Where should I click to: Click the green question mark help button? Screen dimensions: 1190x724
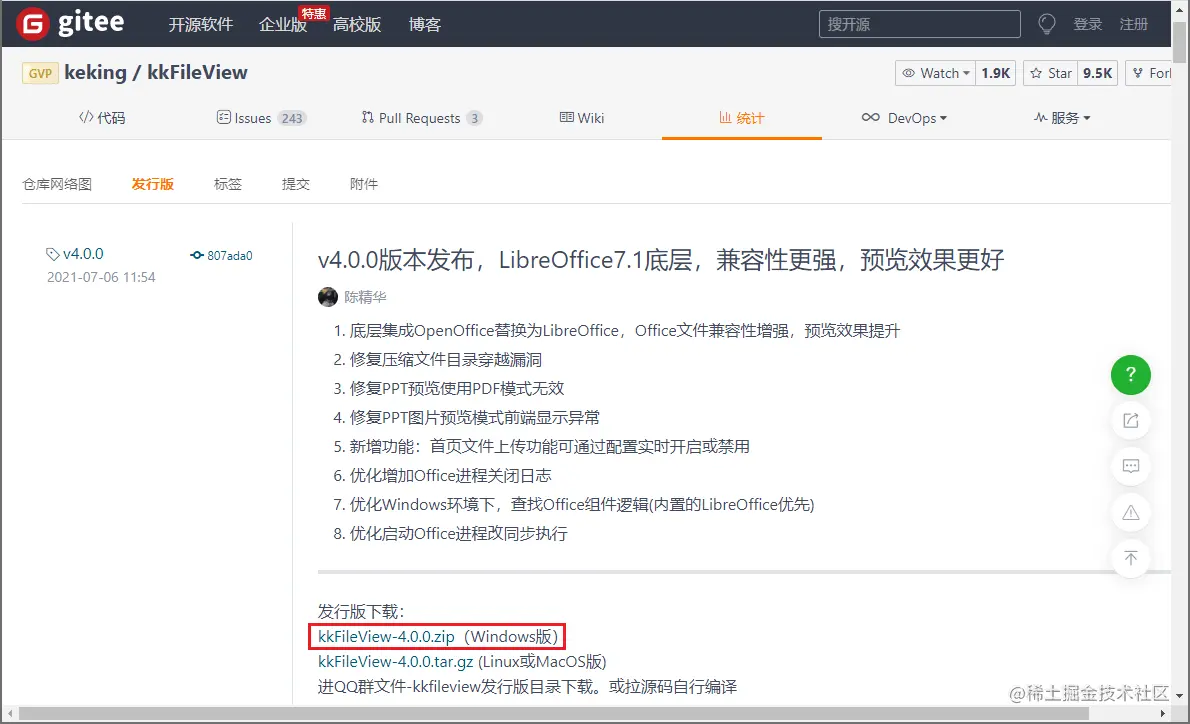click(1130, 374)
